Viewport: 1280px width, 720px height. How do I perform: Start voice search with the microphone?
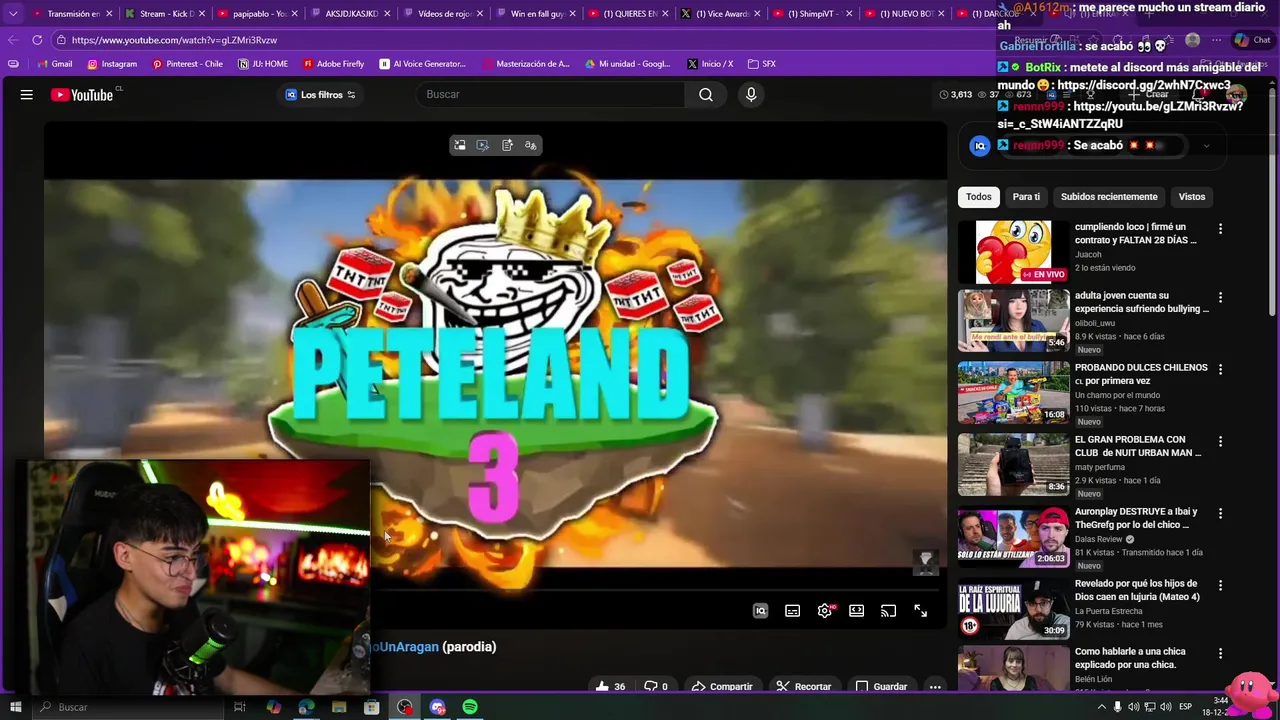751,95
